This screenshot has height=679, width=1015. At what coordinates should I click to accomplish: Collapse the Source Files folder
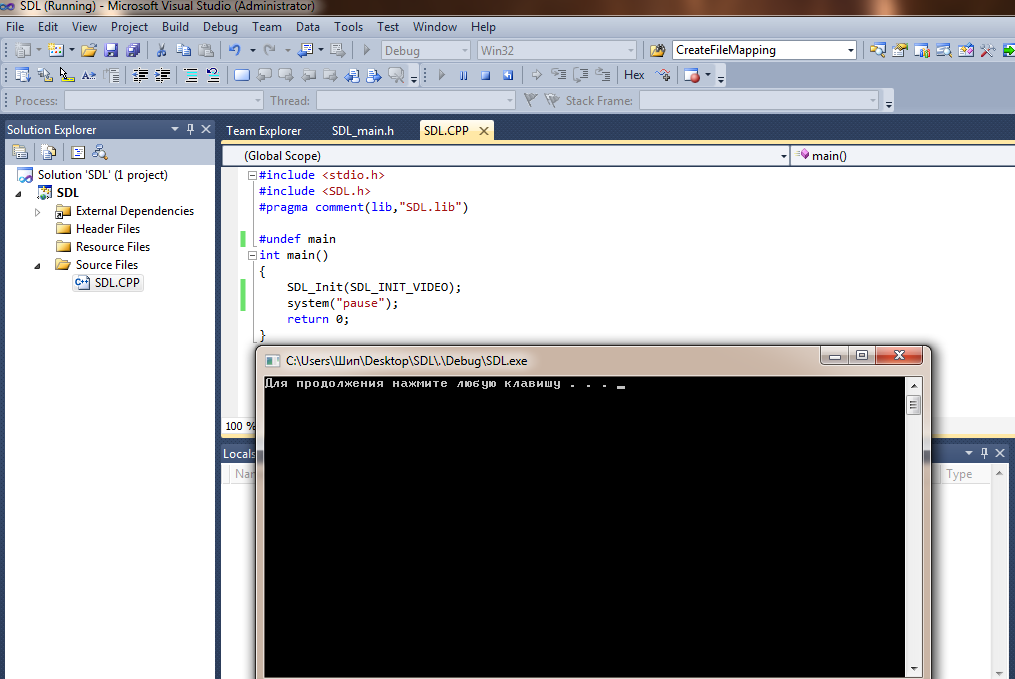[x=38, y=265]
